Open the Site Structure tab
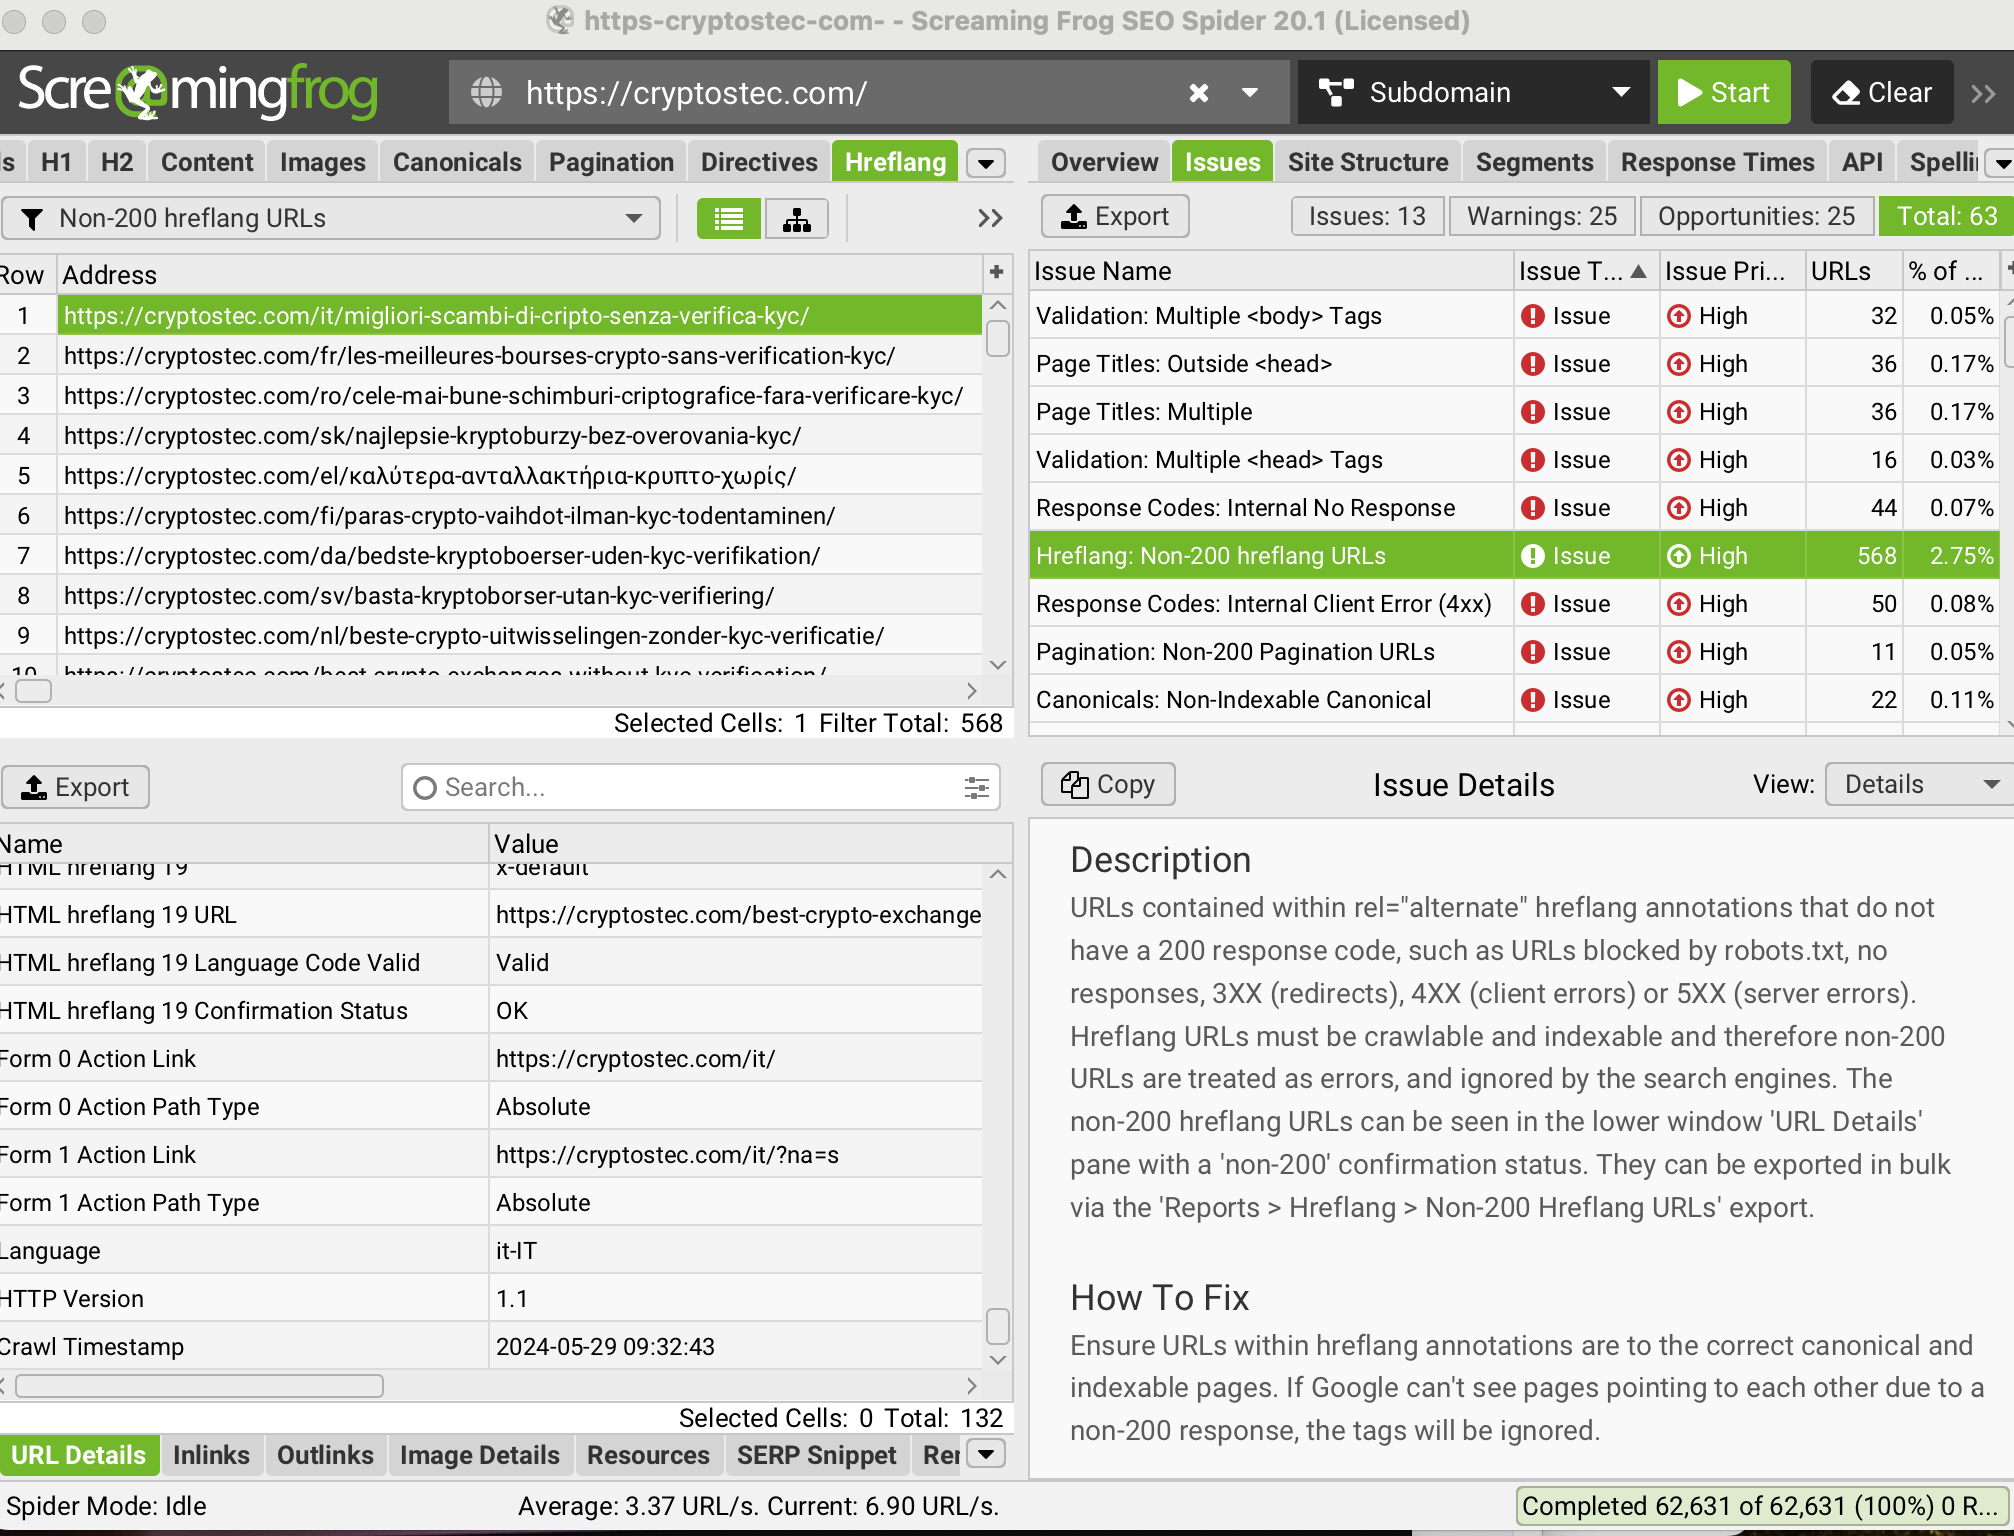The height and width of the screenshot is (1536, 2014). point(1367,162)
